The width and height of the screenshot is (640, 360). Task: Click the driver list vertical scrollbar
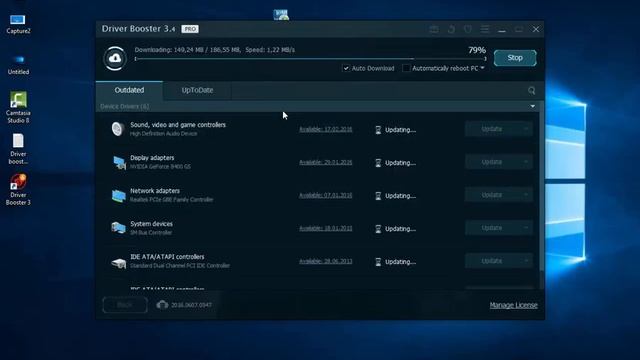pos(542,186)
